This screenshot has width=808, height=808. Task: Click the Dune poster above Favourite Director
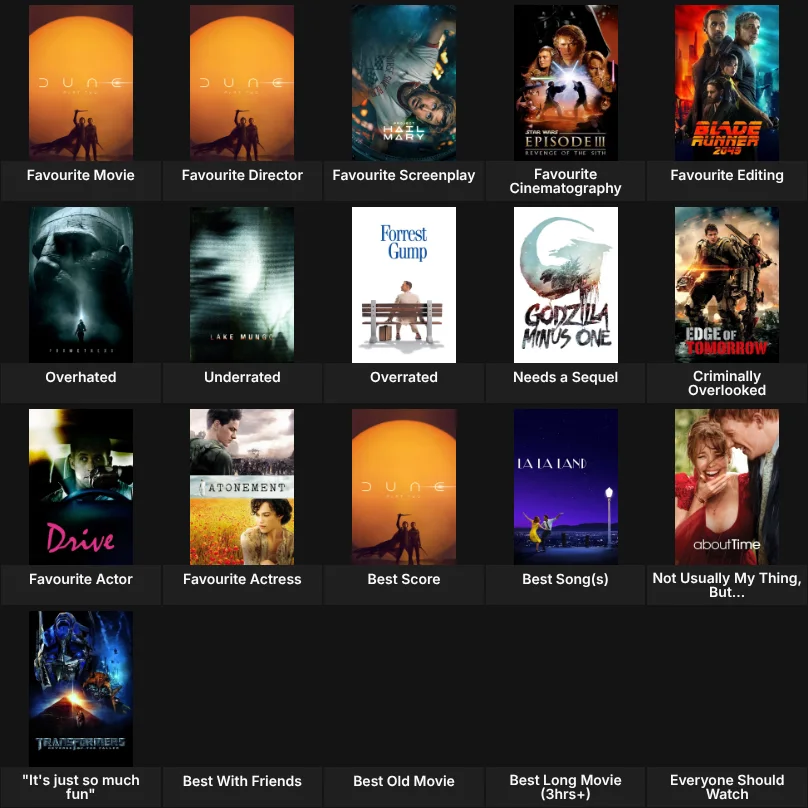coord(242,83)
